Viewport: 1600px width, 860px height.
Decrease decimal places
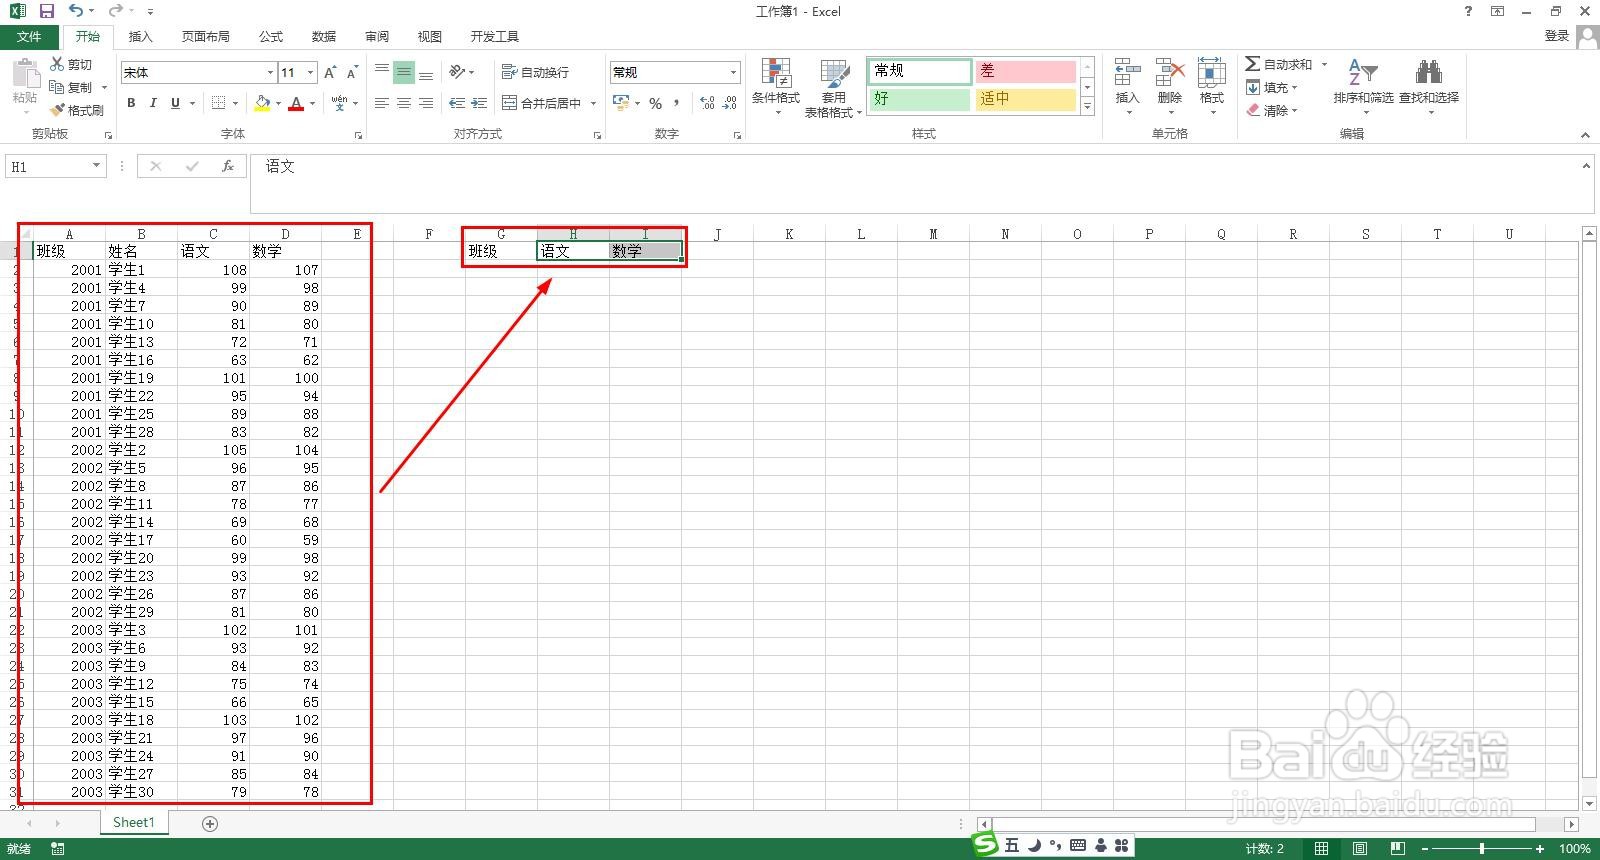pyautogui.click(x=730, y=103)
